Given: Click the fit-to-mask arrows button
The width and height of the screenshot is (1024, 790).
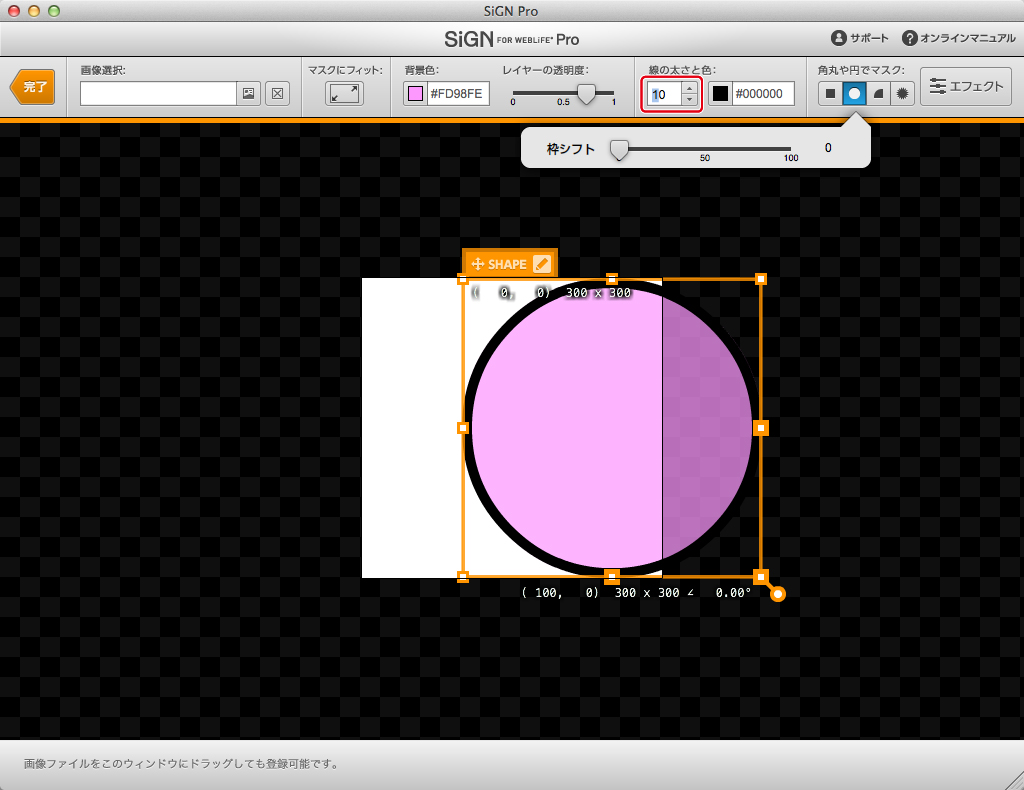Looking at the screenshot, I should [344, 93].
